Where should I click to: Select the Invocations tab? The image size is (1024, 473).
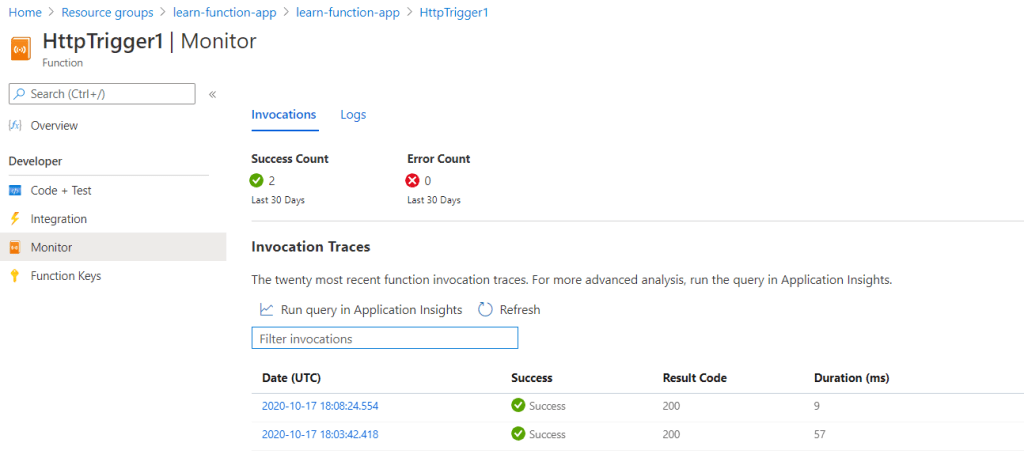tap(283, 115)
